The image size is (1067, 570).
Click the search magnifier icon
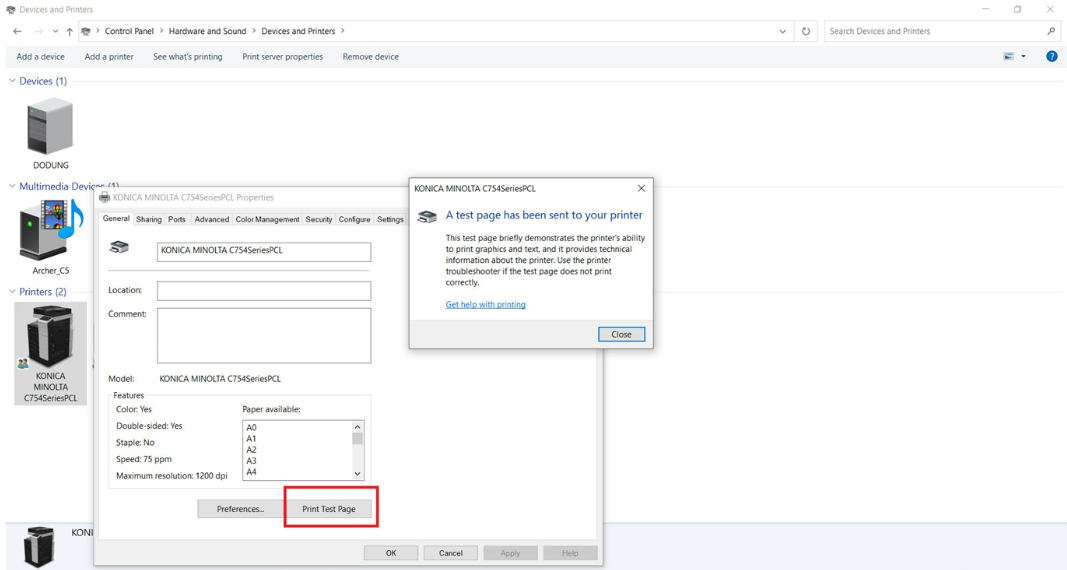(x=1050, y=31)
